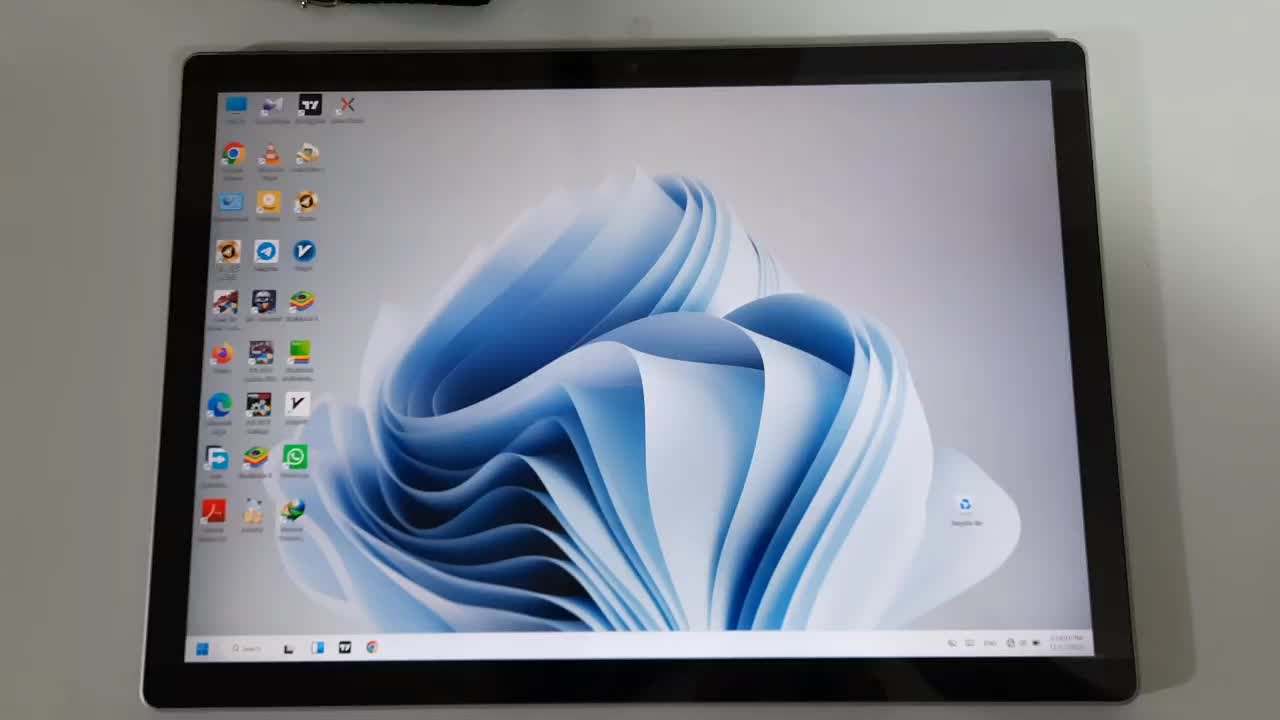Open the Adobe Acrobat Reader shortcut
Screen dimensions: 1280x720
(x=213, y=512)
